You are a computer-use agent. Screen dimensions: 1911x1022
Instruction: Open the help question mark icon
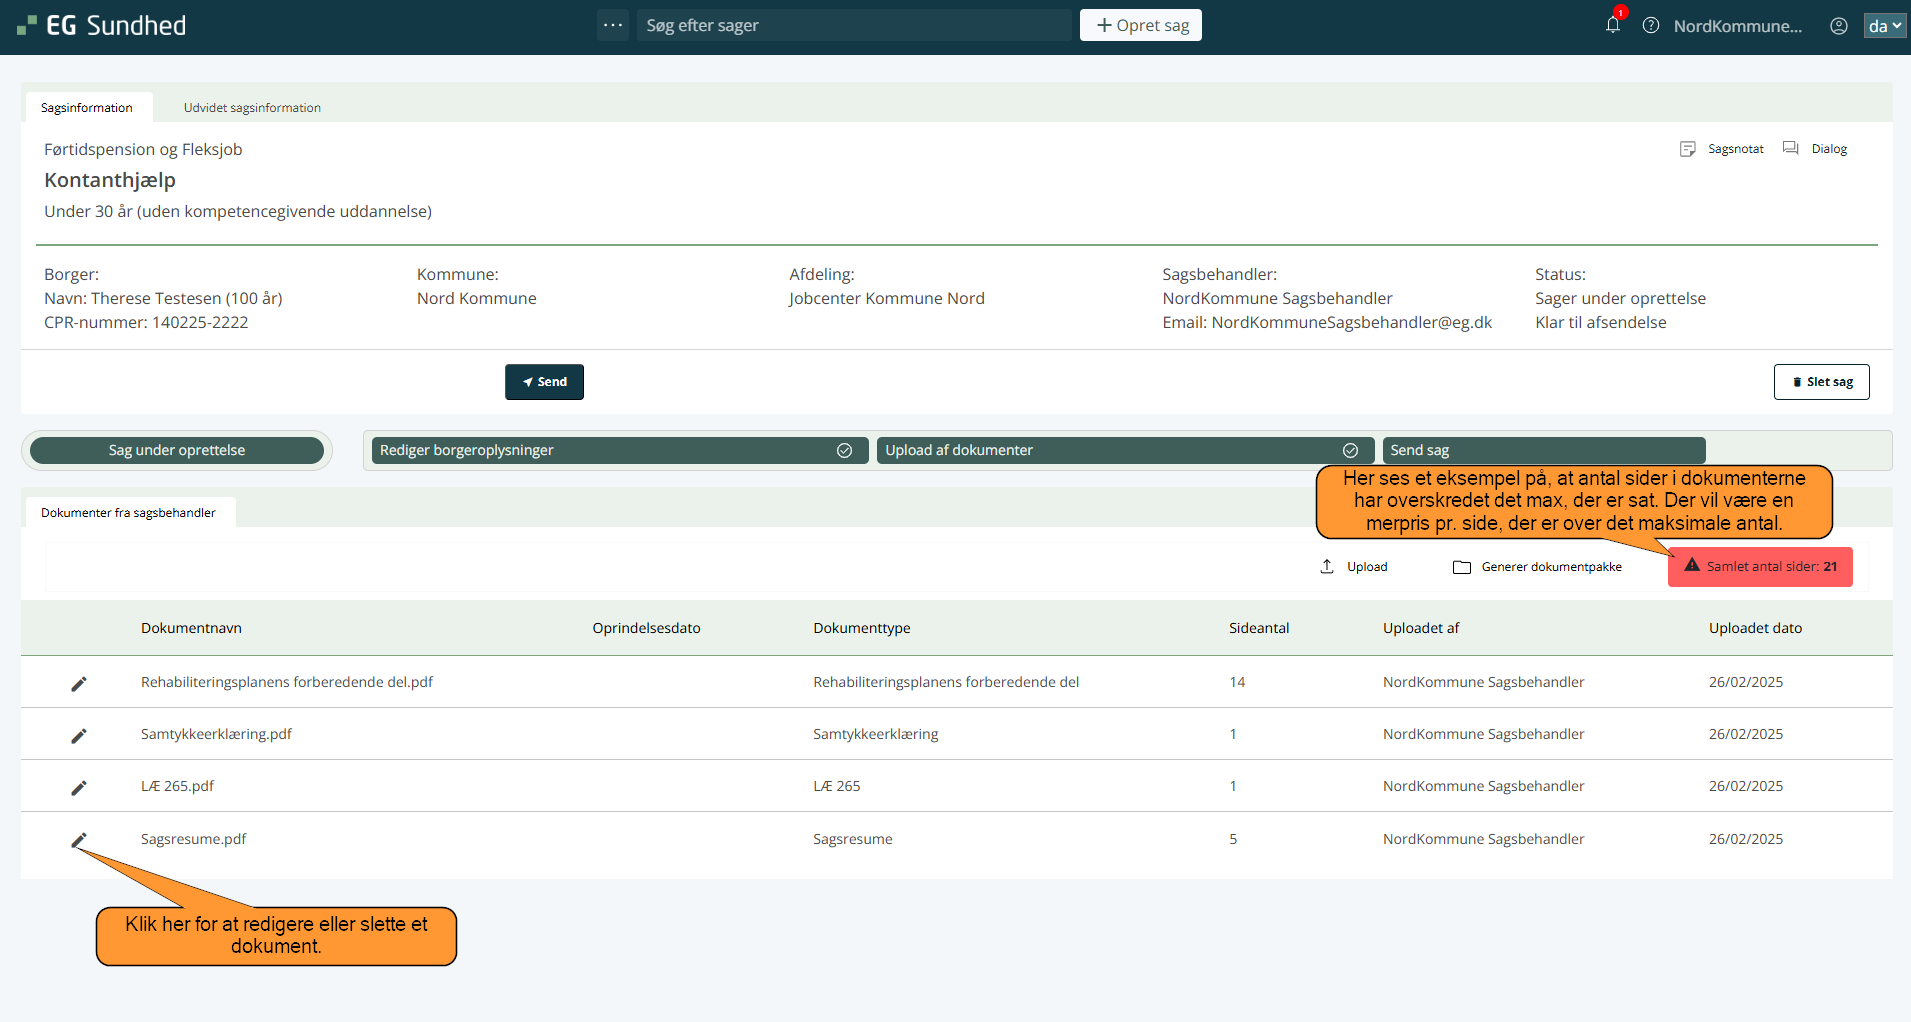pos(1651,26)
